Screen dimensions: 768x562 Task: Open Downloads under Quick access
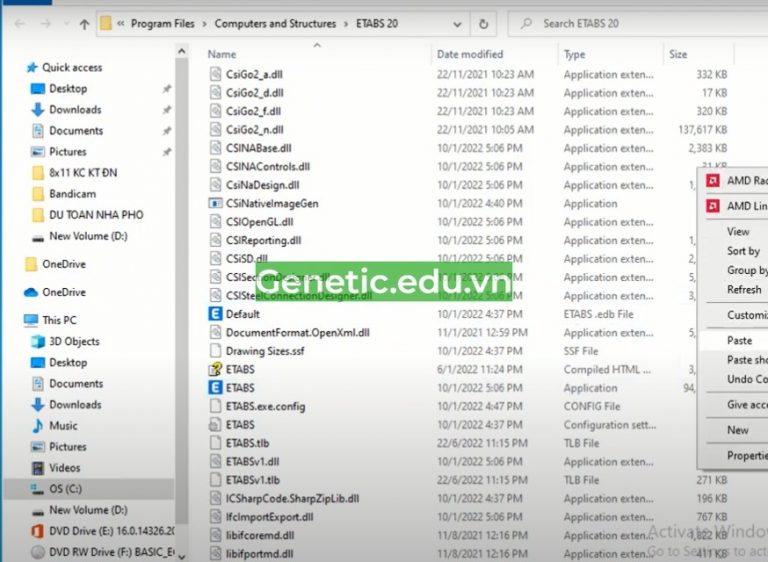click(x=75, y=110)
